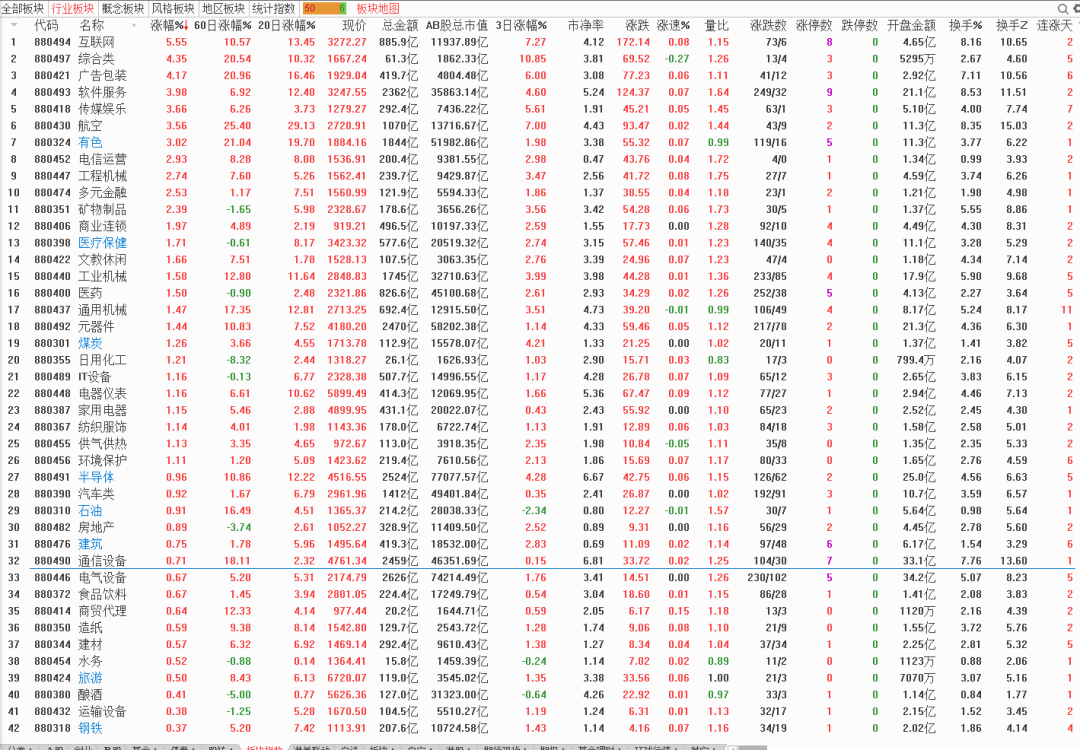Open the 板块地图 link

tap(377, 8)
